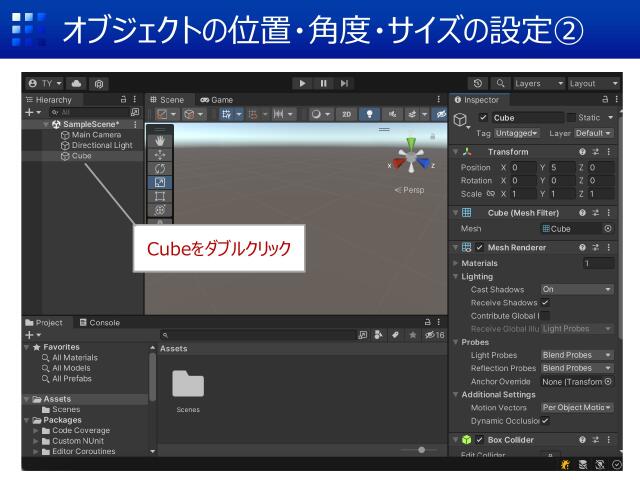Screen dimensions: 640x480
Task: Switch to the Game tab
Action: coord(216,100)
